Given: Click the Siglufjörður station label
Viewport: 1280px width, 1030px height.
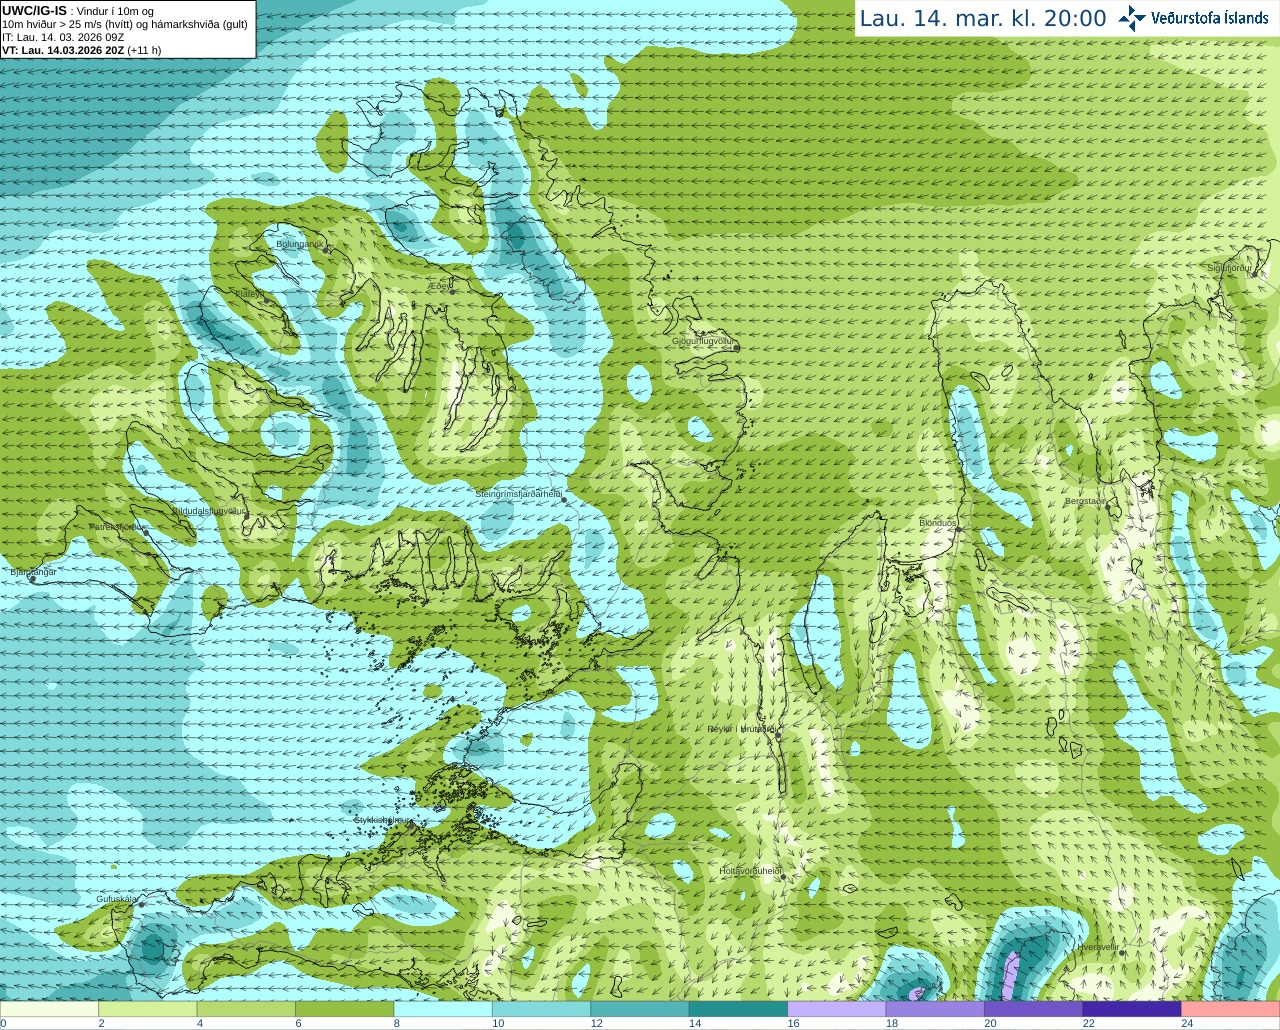Looking at the screenshot, I should click(x=1230, y=268).
